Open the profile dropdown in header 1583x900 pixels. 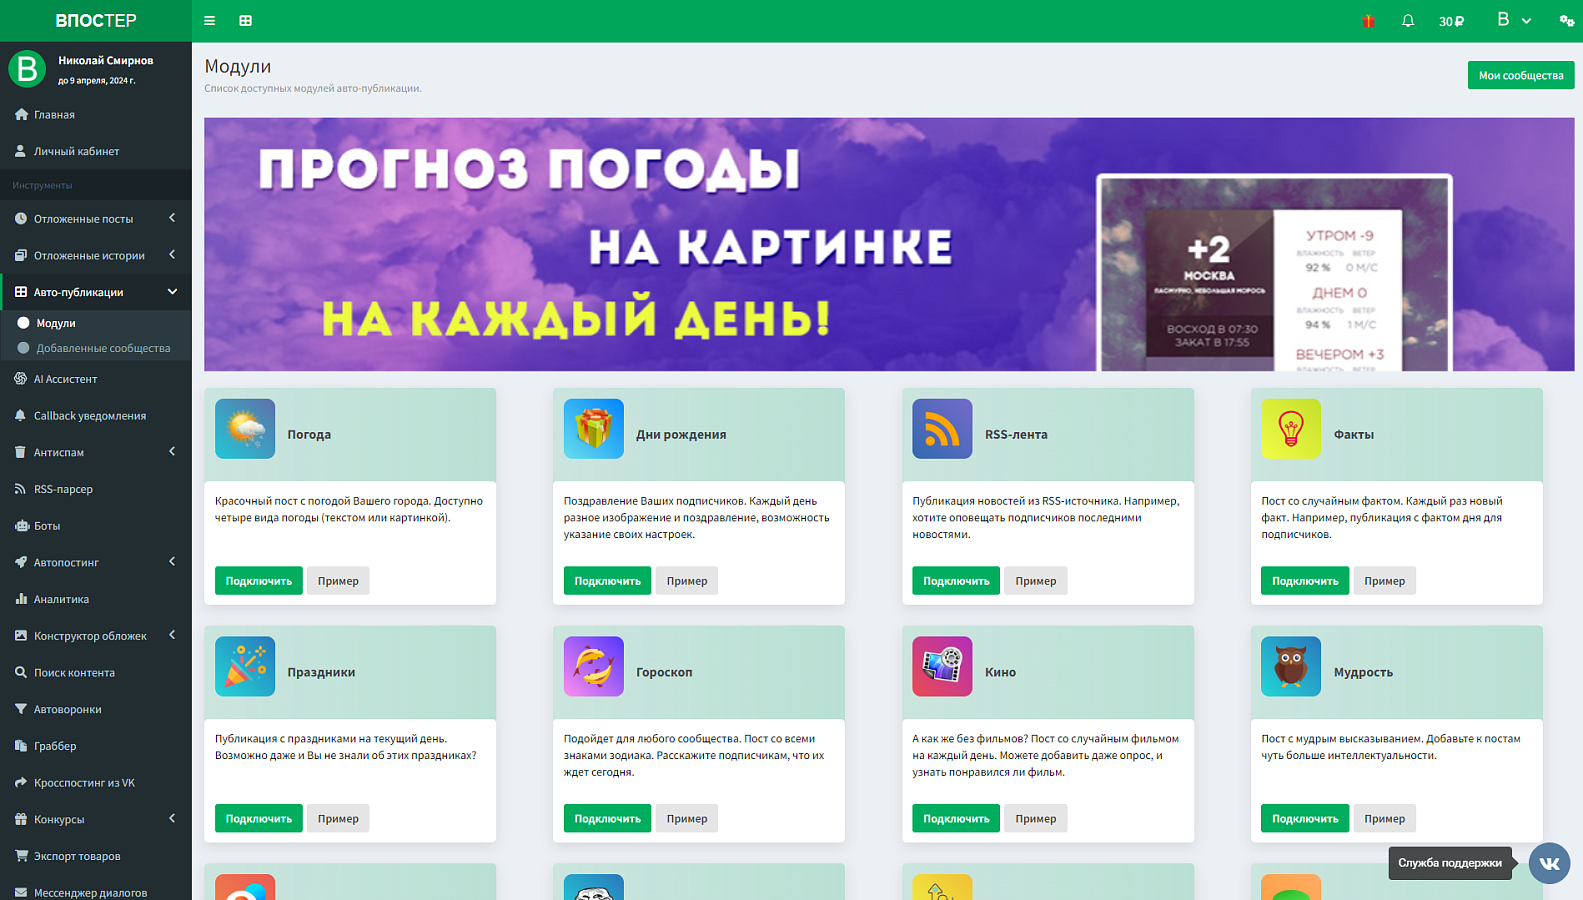coord(1514,20)
